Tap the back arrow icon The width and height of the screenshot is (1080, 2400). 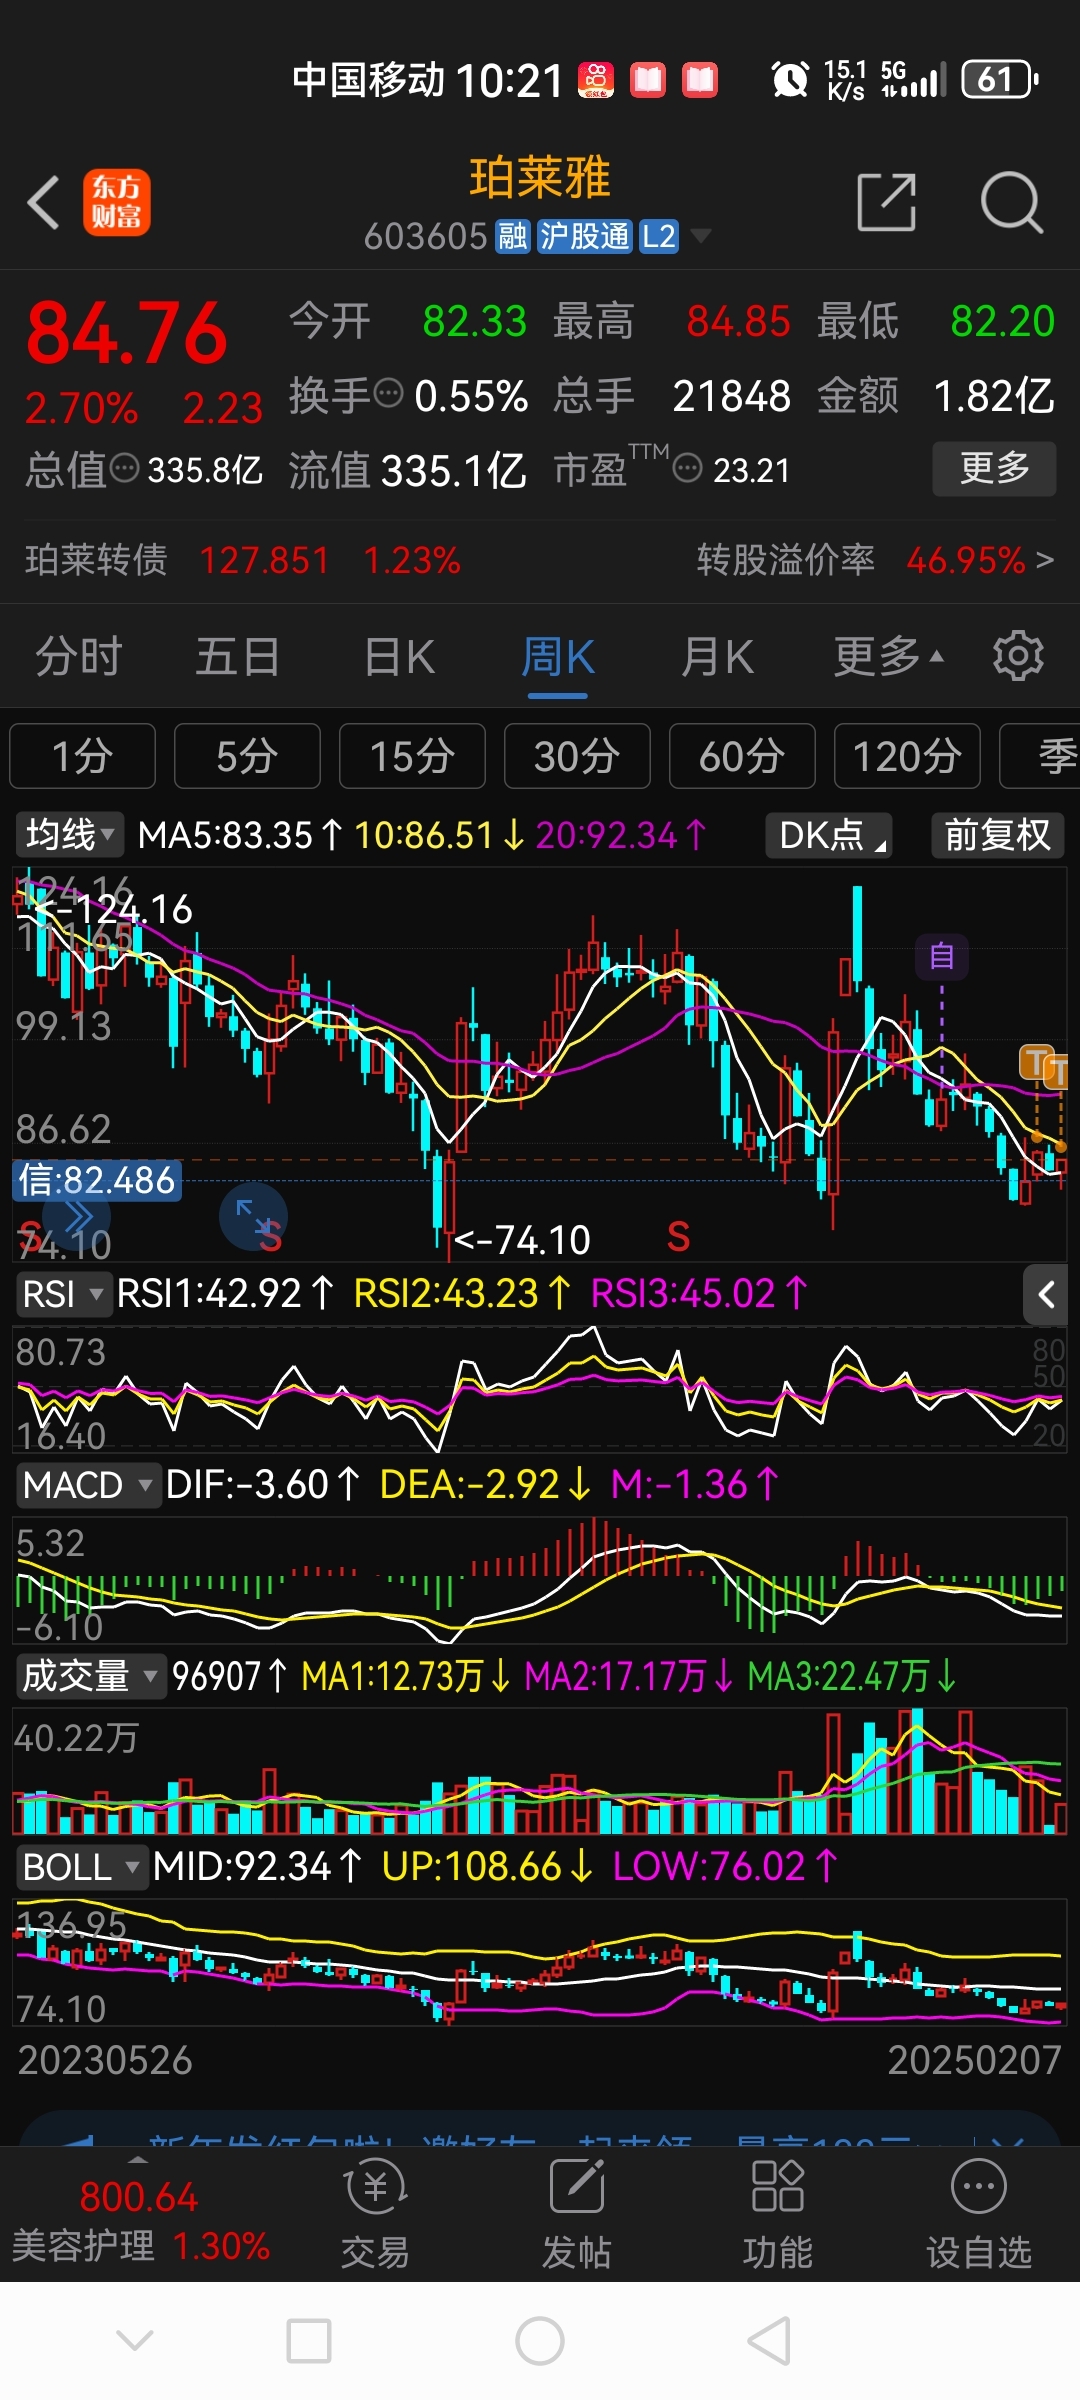point(44,202)
